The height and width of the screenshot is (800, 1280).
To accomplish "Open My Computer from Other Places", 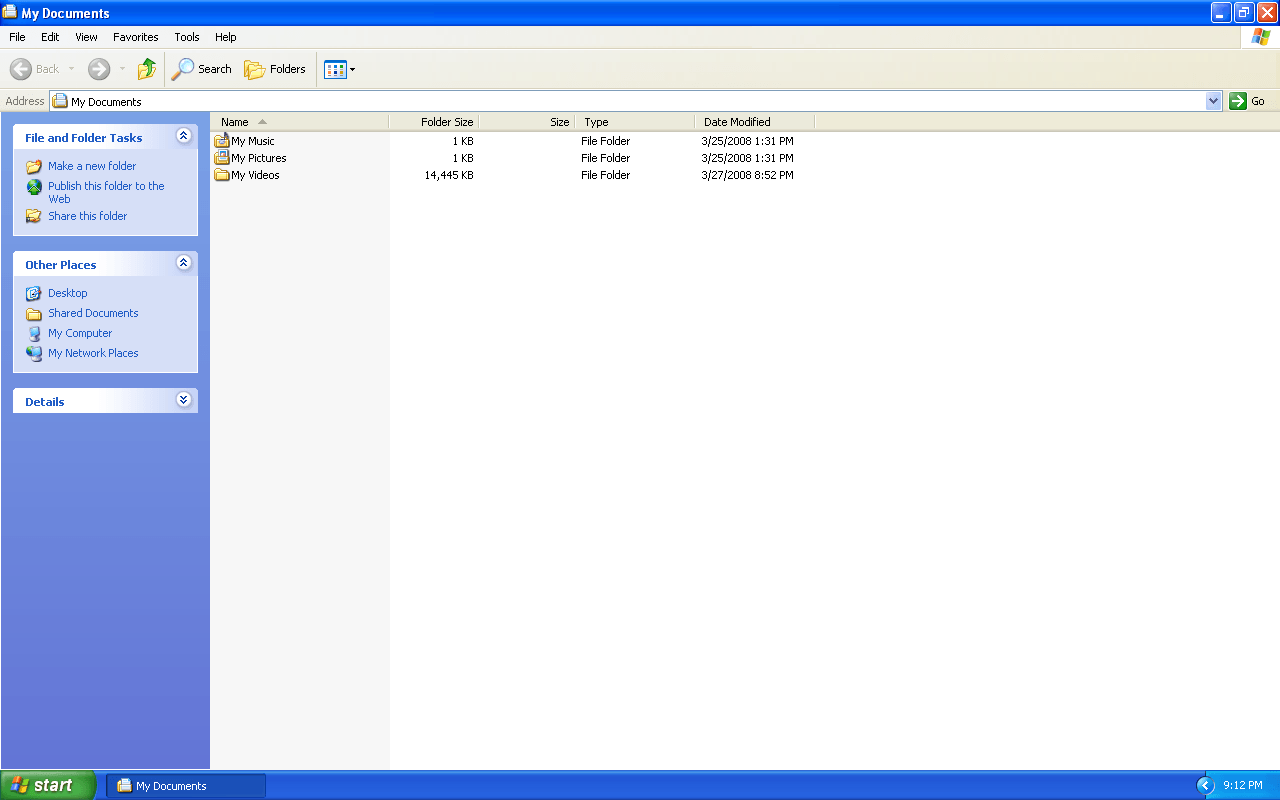I will pos(80,332).
